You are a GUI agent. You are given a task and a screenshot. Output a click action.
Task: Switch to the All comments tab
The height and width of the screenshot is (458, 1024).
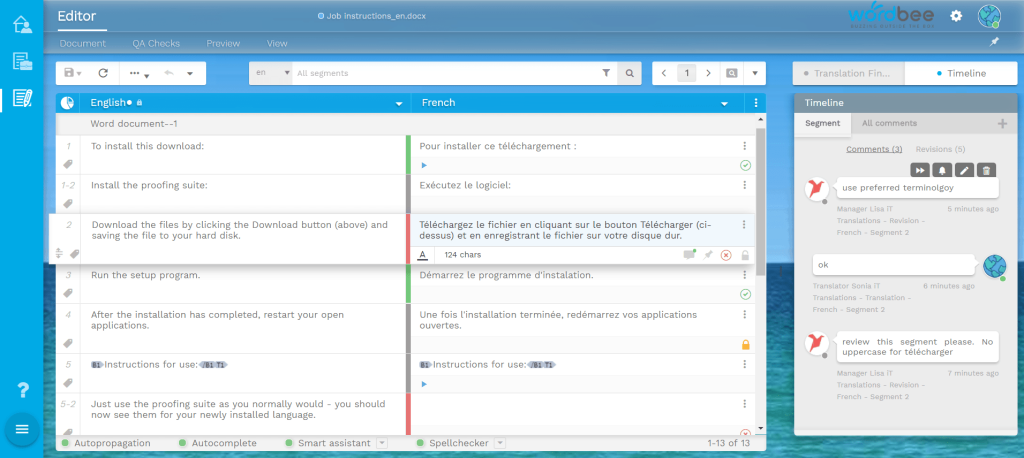pyautogui.click(x=889, y=123)
